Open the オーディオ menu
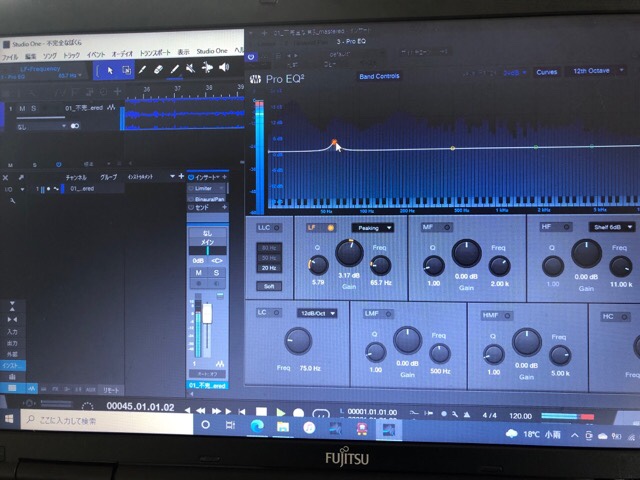The width and height of the screenshot is (640, 480). (122, 53)
